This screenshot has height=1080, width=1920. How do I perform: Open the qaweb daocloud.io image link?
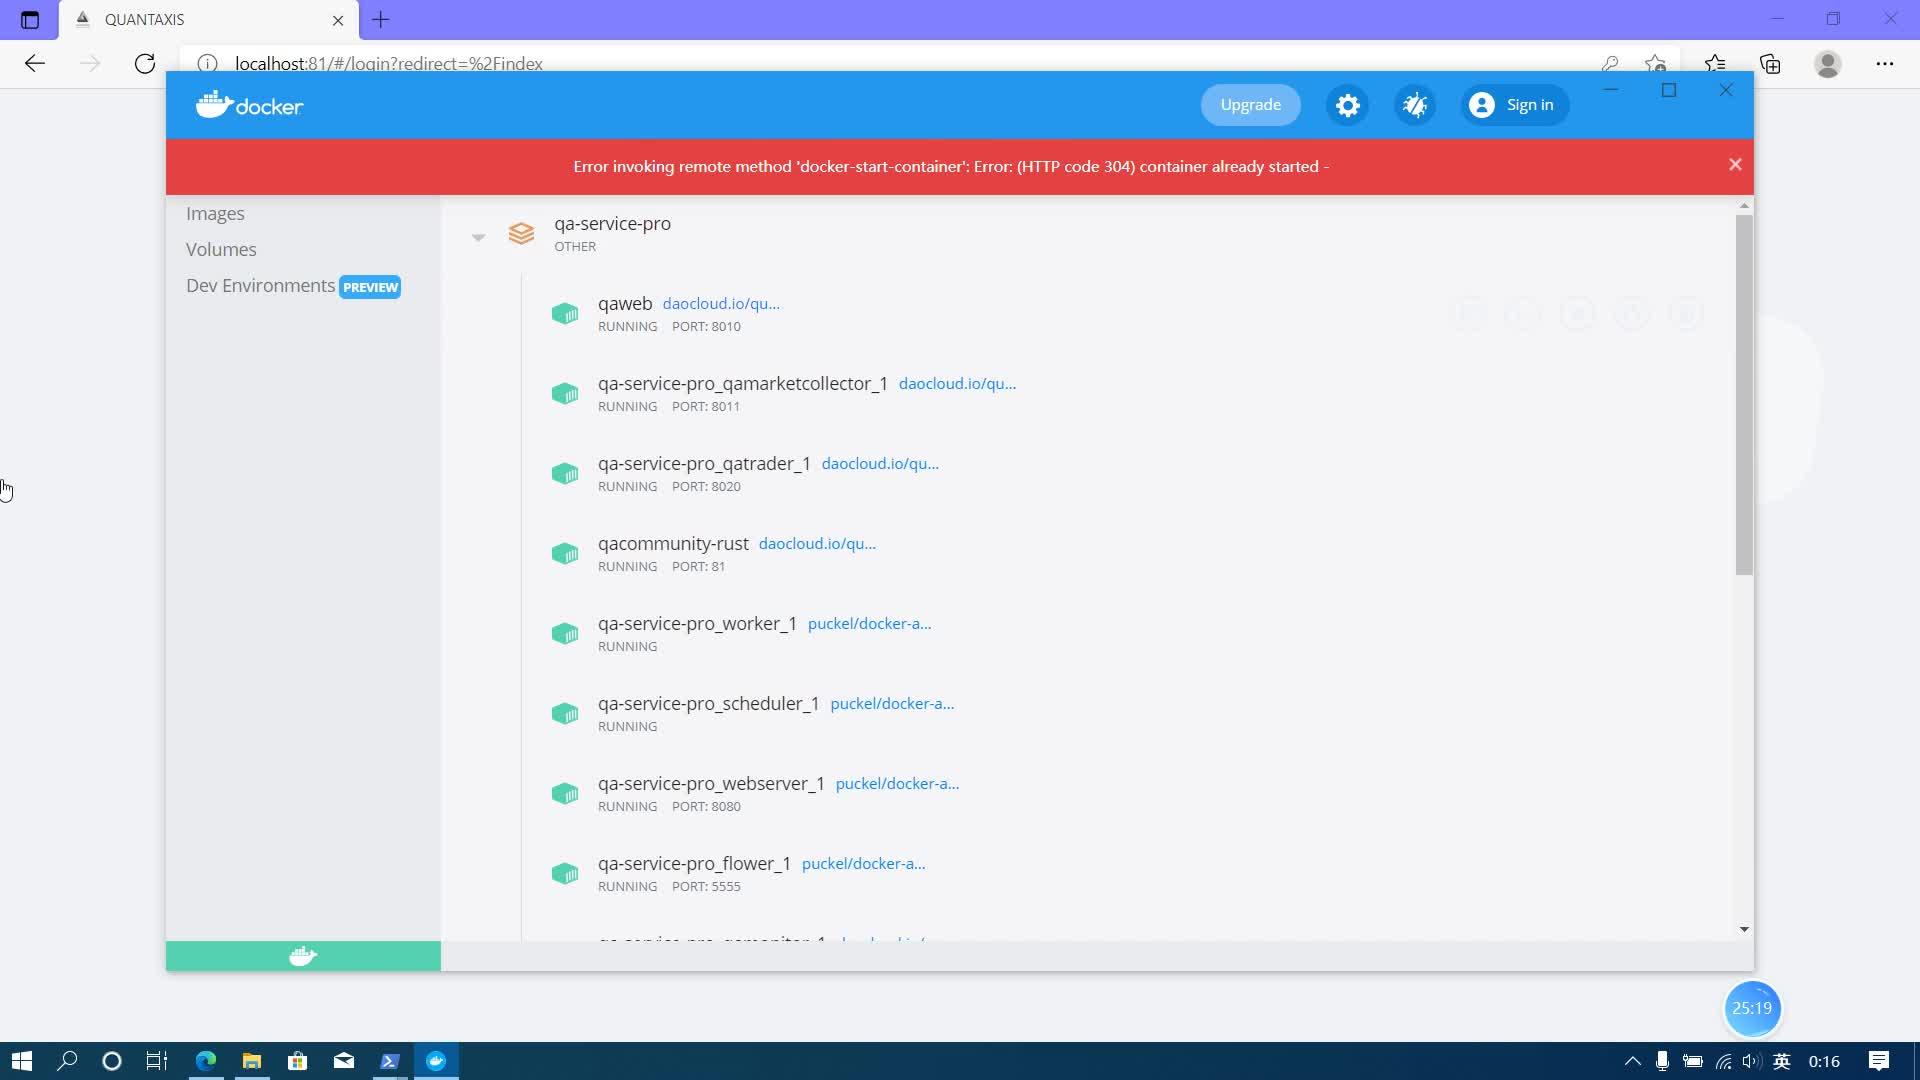click(x=721, y=304)
